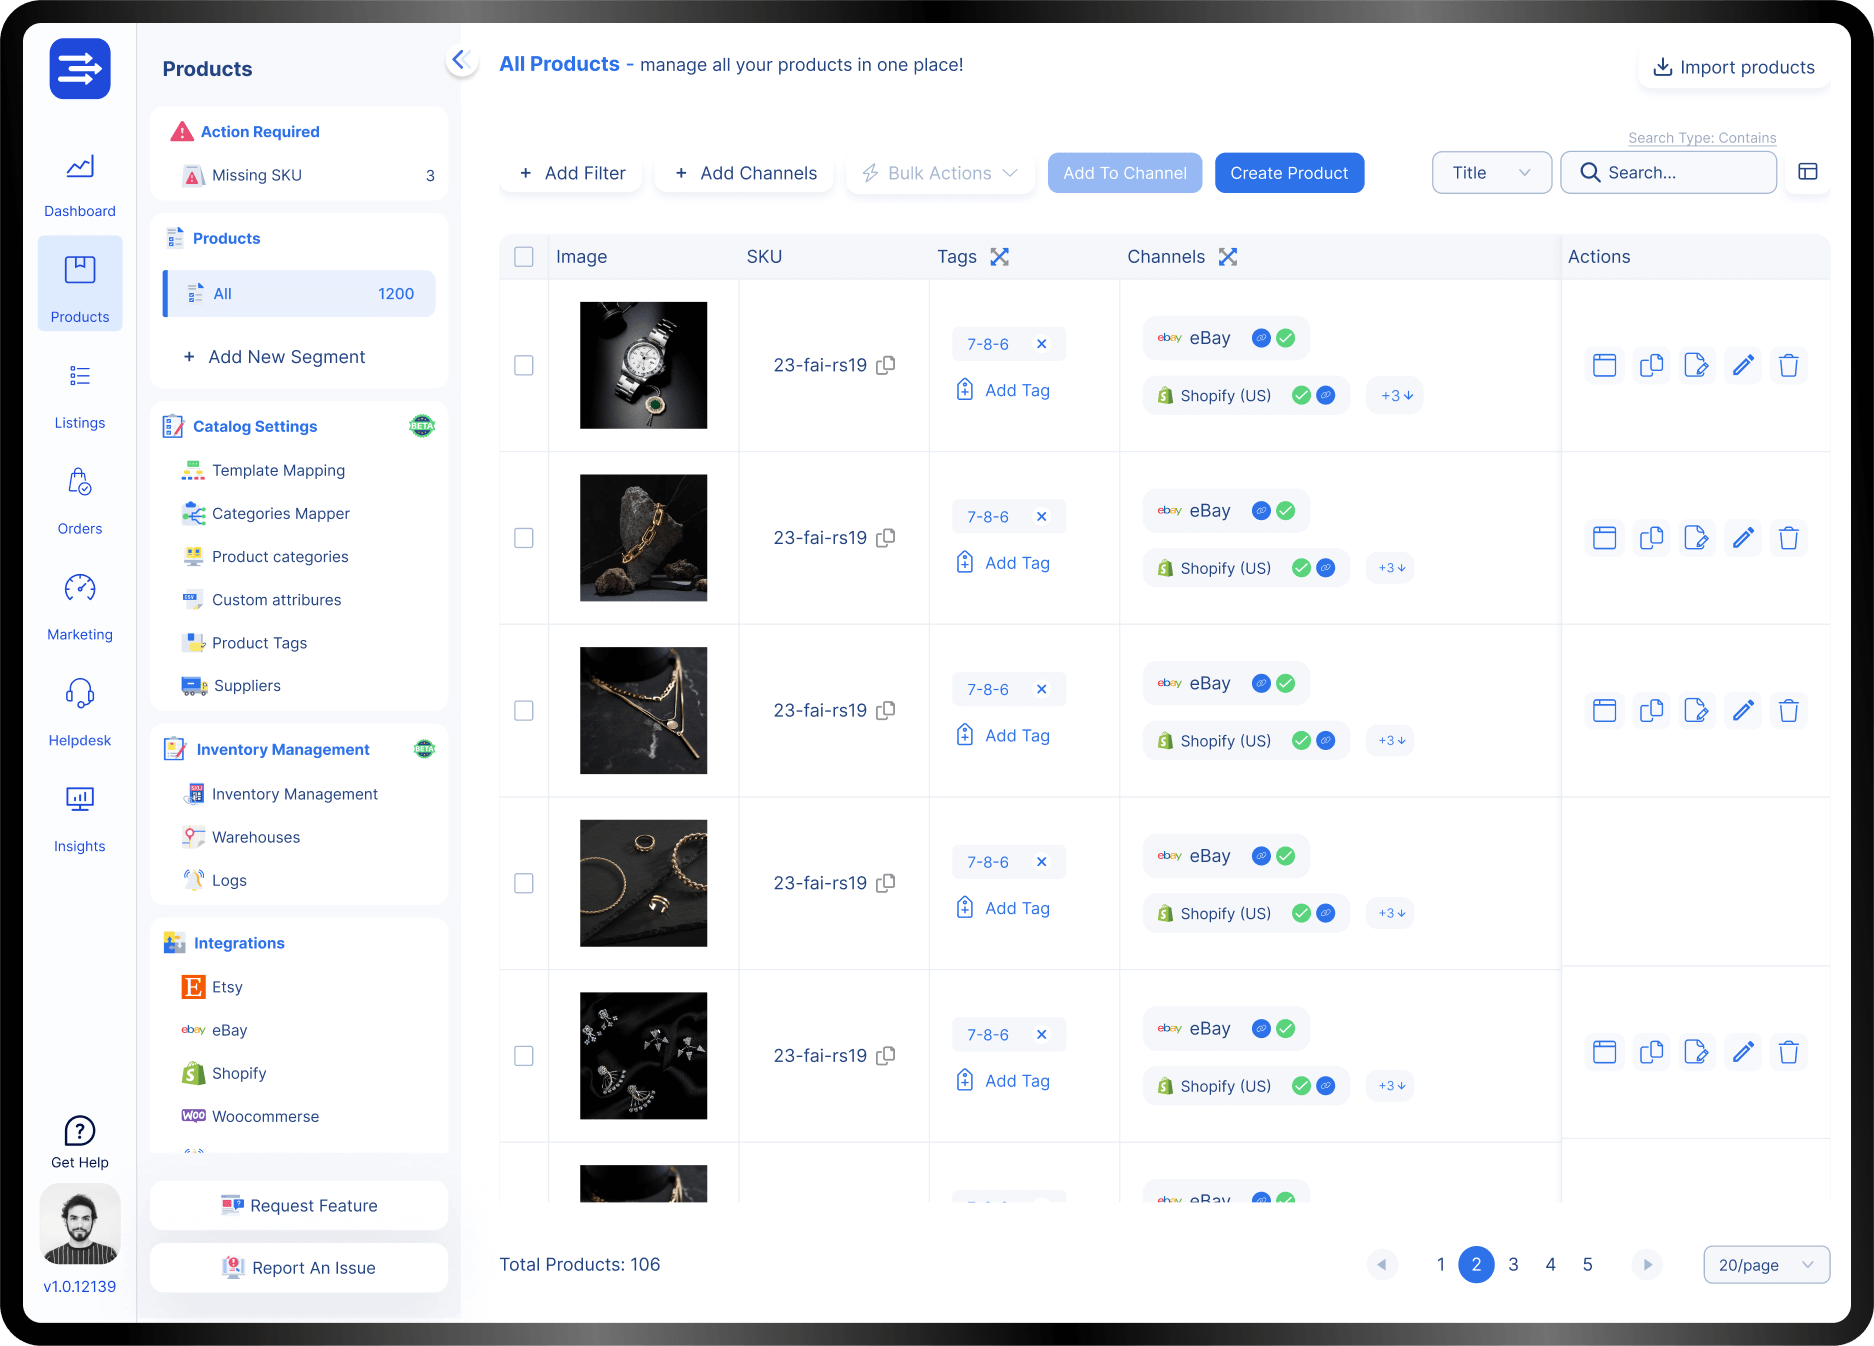Viewport: 1874px width, 1346px height.
Task: Tick the select-all checkbox in the table header
Action: pos(524,257)
